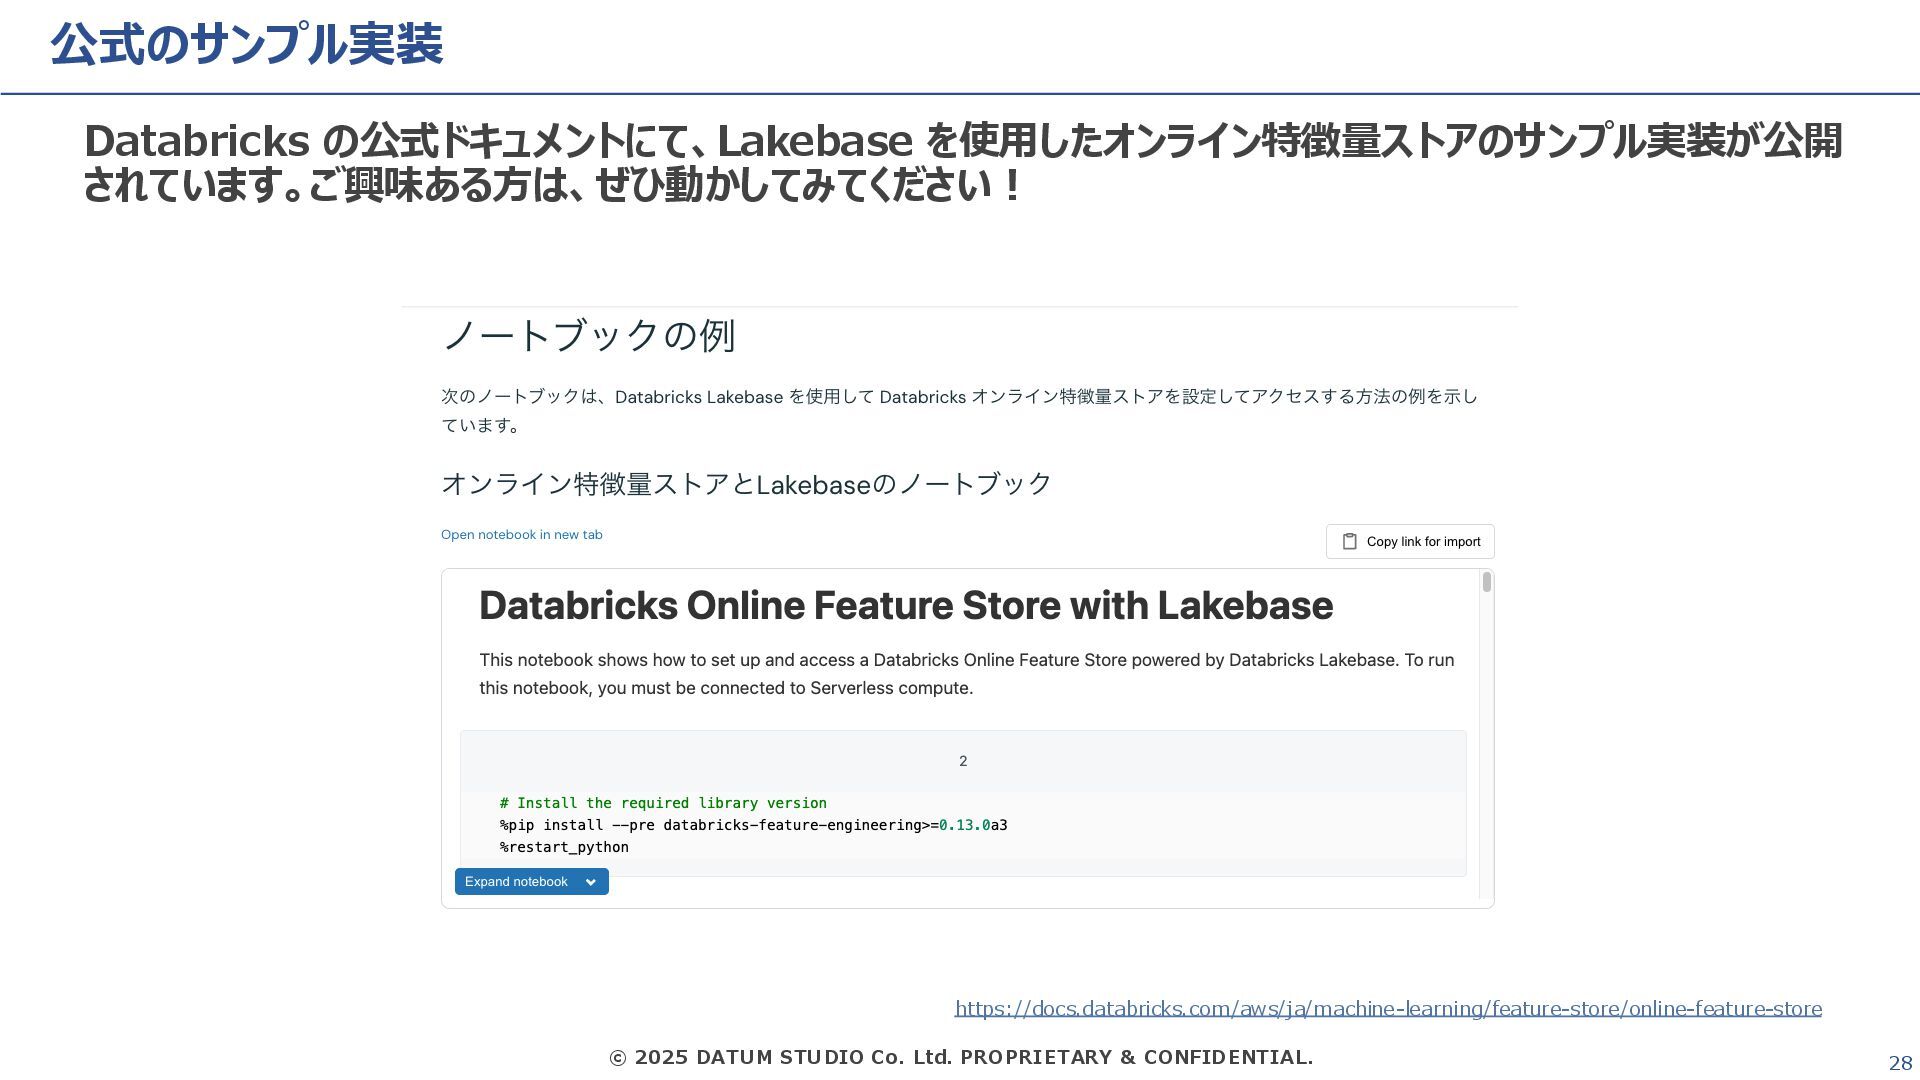This screenshot has width=1920, height=1080.
Task: Open the docs.databricks.com URL link
Action: [1387, 1008]
